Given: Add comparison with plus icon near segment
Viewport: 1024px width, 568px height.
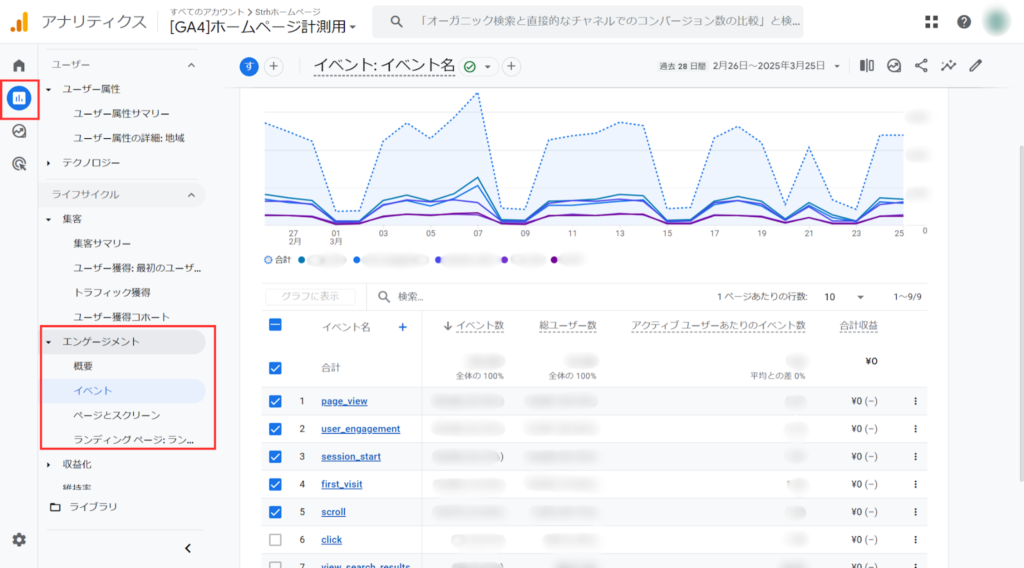Looking at the screenshot, I should 274,67.
